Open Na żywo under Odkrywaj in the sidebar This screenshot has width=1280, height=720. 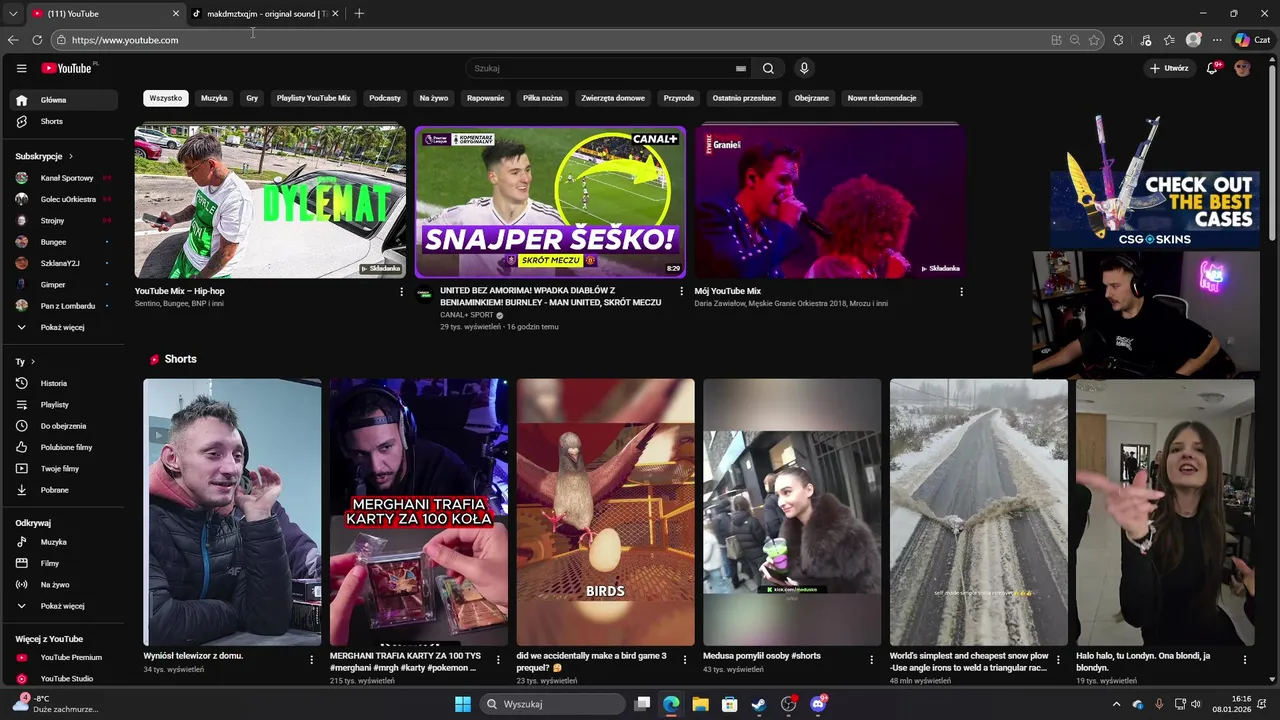pyautogui.click(x=64, y=584)
